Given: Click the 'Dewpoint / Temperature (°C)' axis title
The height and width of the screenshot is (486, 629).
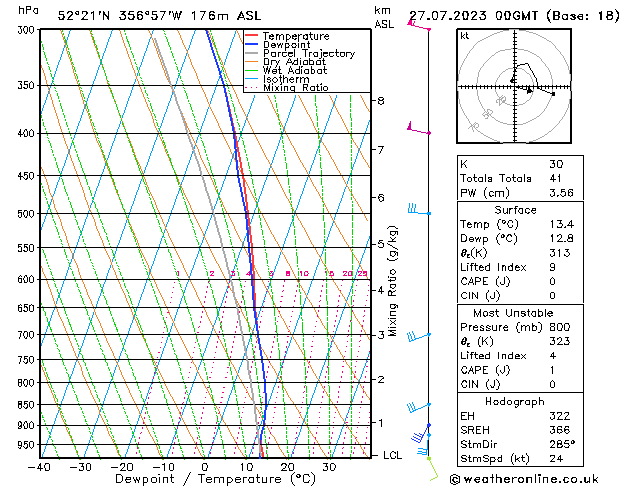Looking at the screenshot, I should 215,479.
